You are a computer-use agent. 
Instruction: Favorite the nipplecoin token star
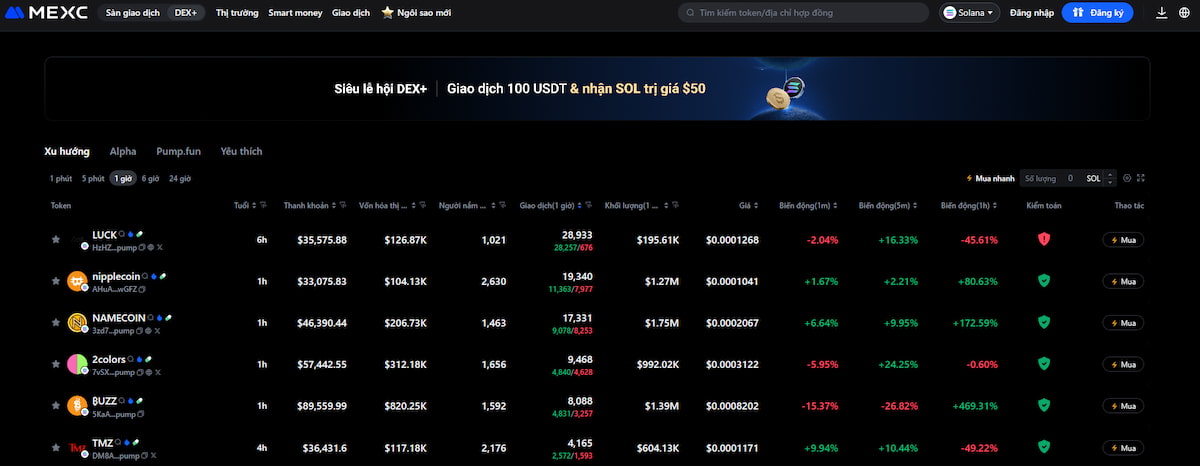tap(56, 282)
